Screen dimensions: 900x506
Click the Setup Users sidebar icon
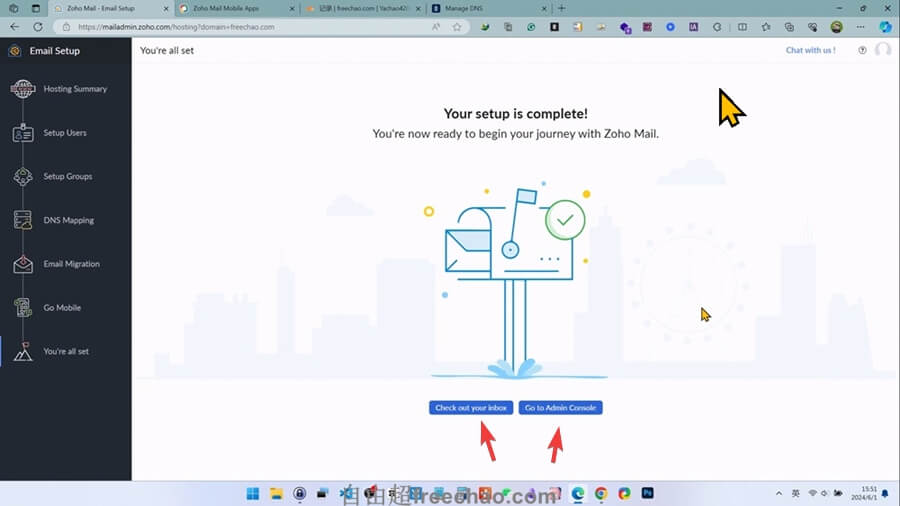[x=23, y=133]
